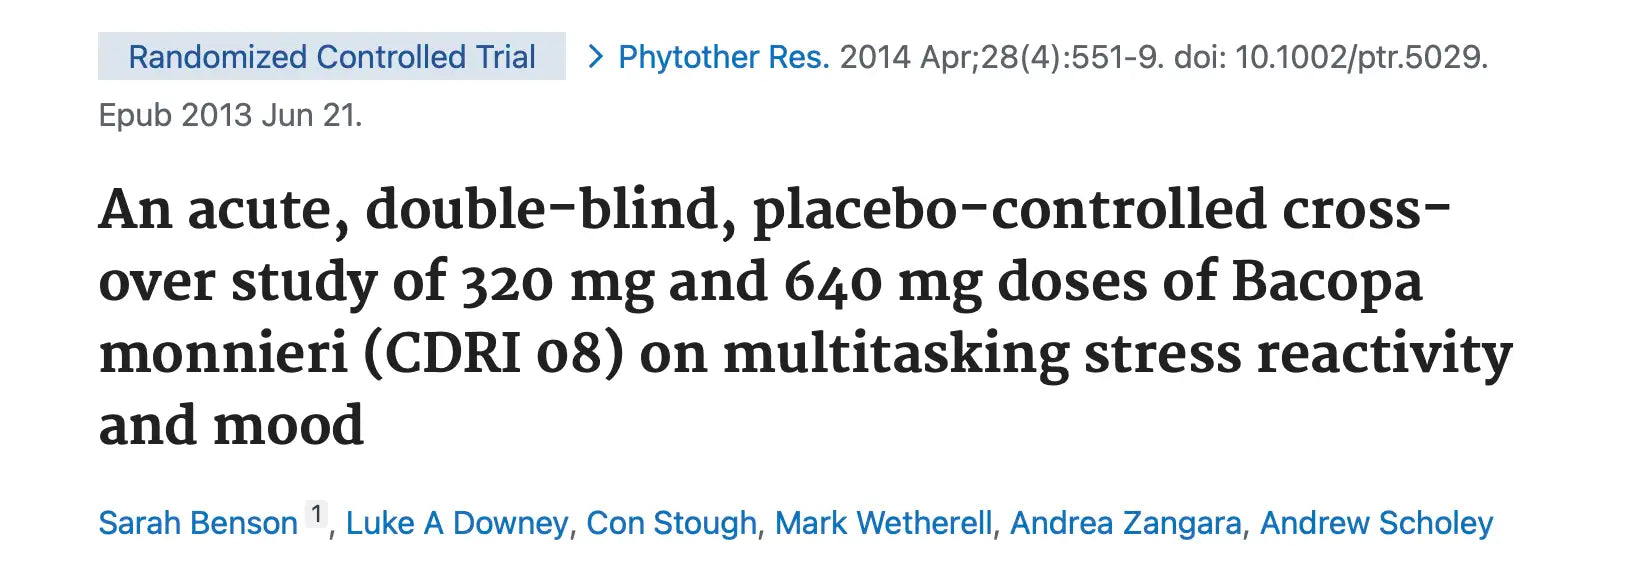
Task: Click 'CDRI 08' in the article title
Action: pyautogui.click(x=493, y=355)
